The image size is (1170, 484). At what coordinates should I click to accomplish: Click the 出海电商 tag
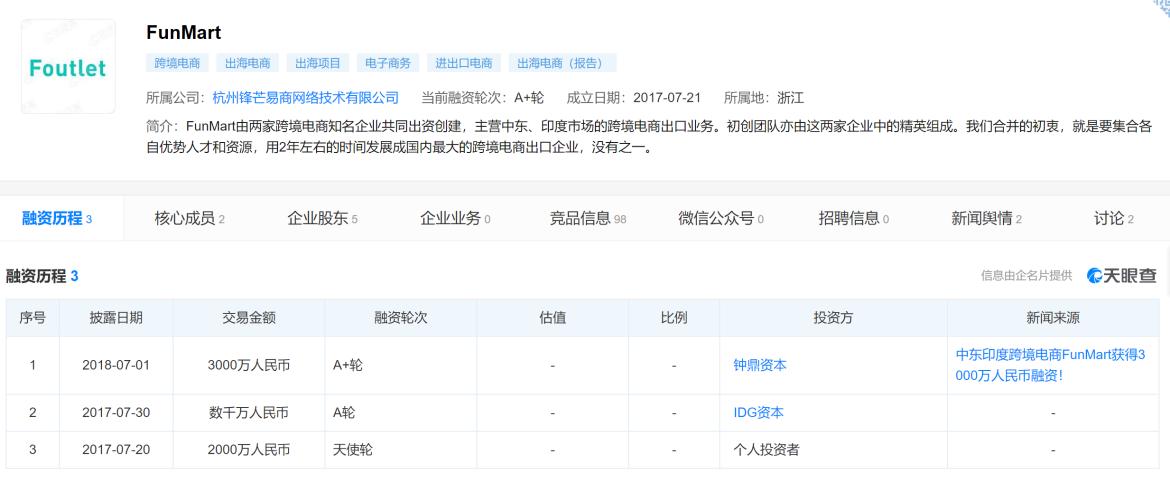pos(248,63)
